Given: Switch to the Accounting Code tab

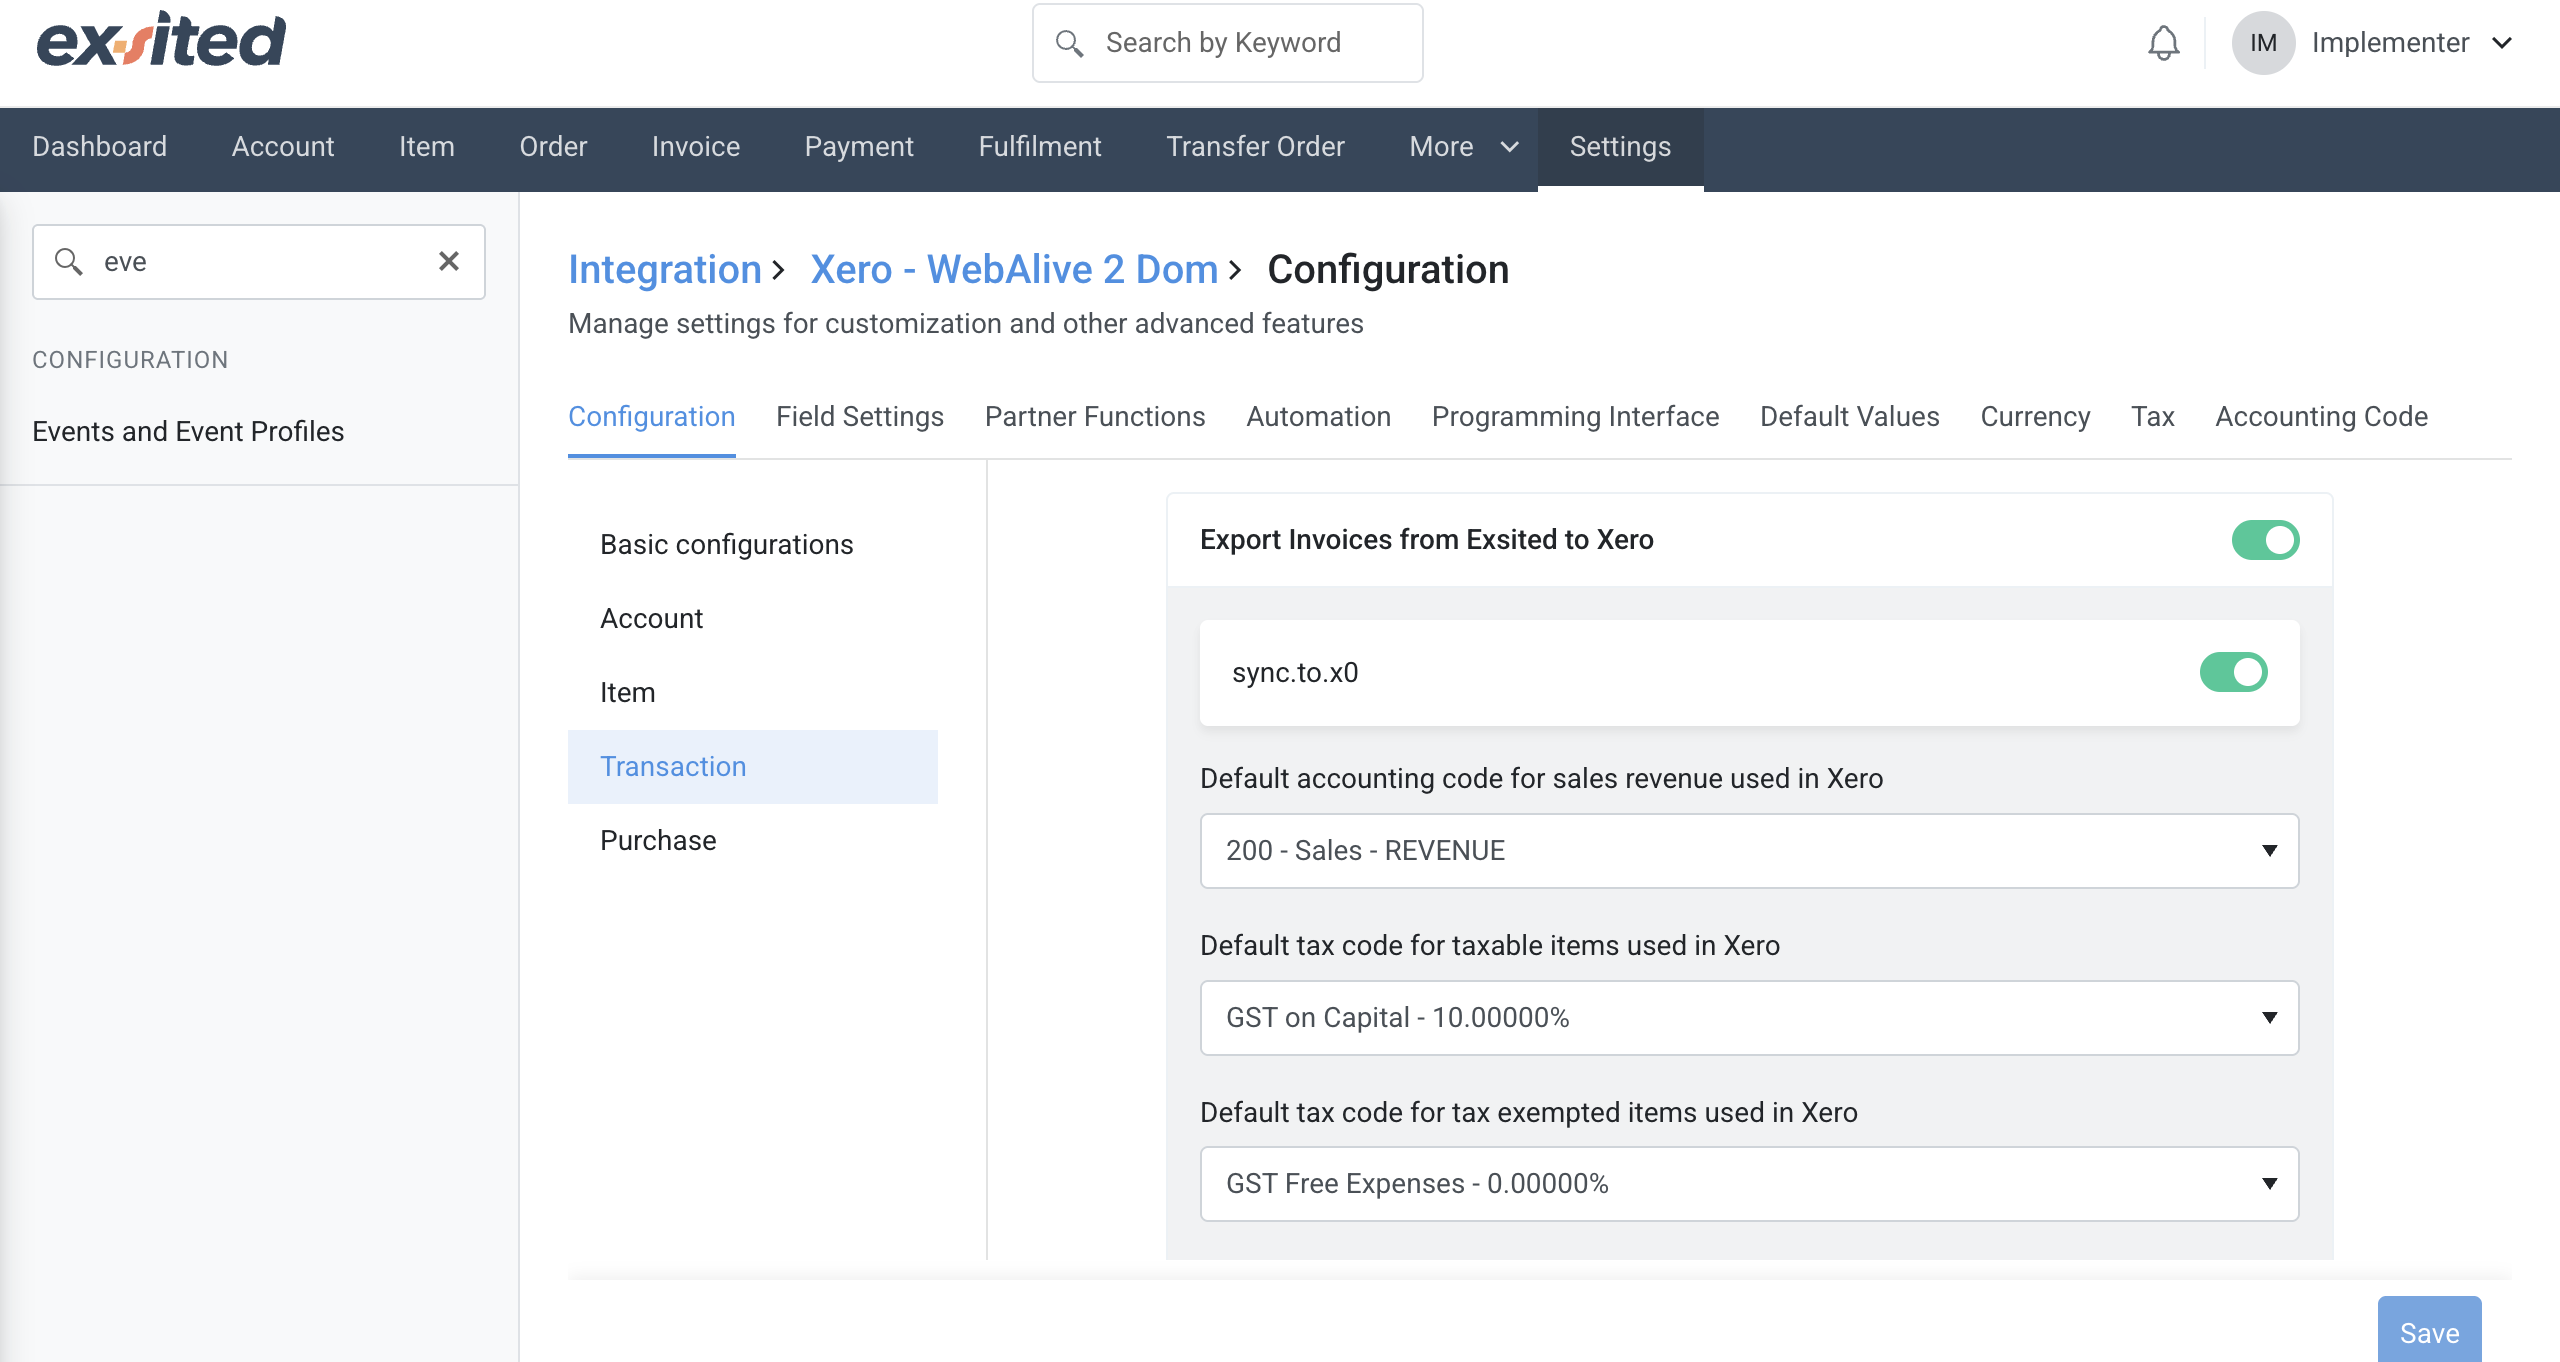Looking at the screenshot, I should [2321, 417].
